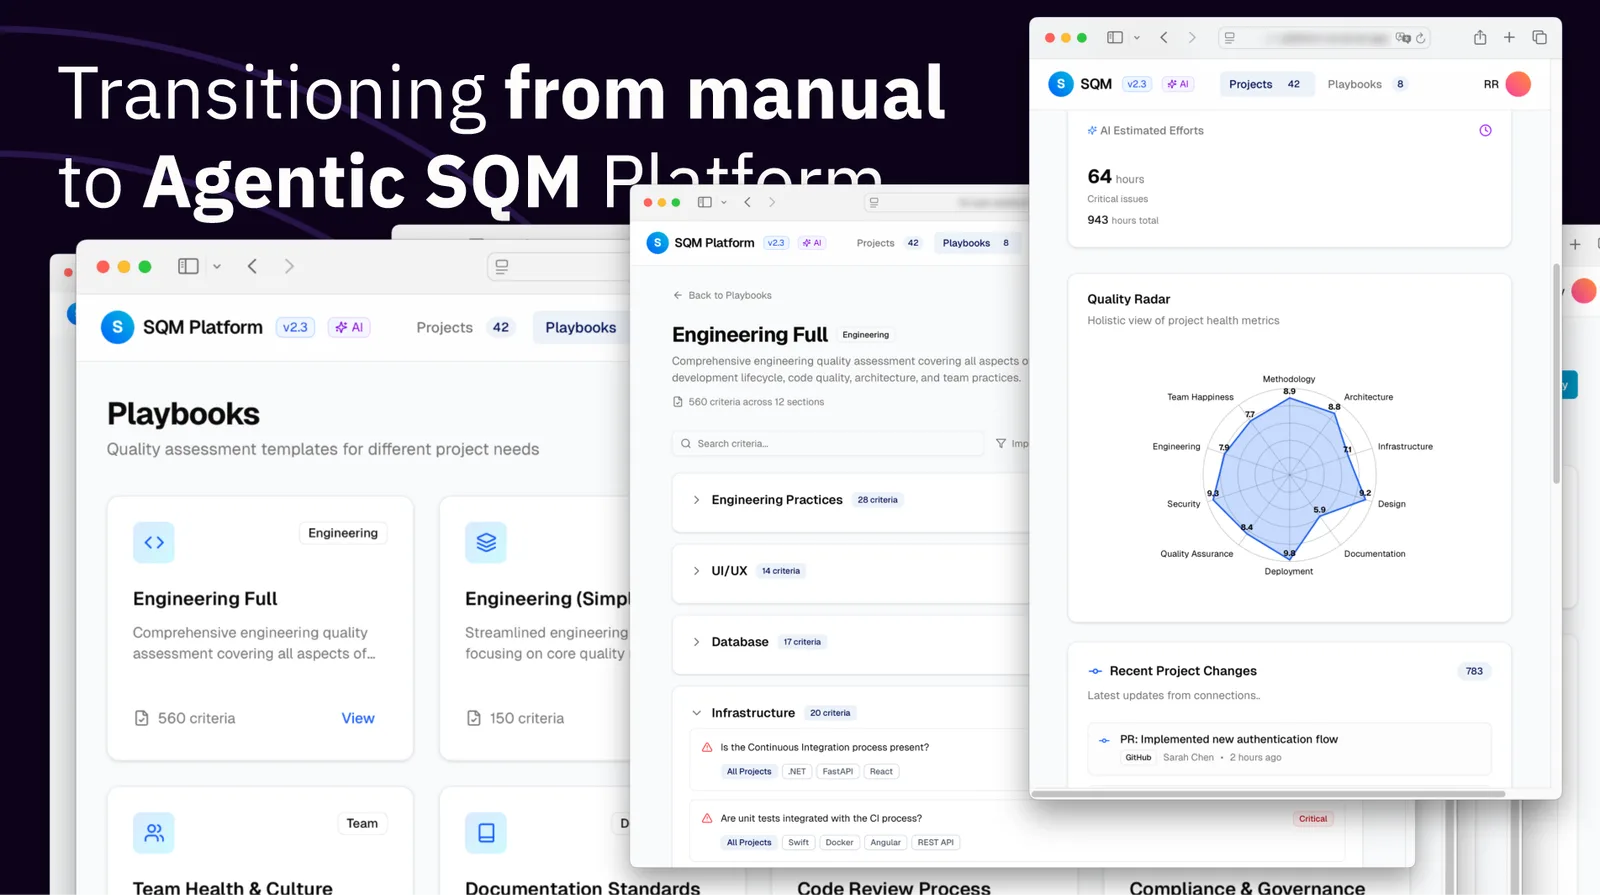This screenshot has height=895, width=1600.
Task: Click the S logo in the Playbooks window
Action: click(x=117, y=327)
